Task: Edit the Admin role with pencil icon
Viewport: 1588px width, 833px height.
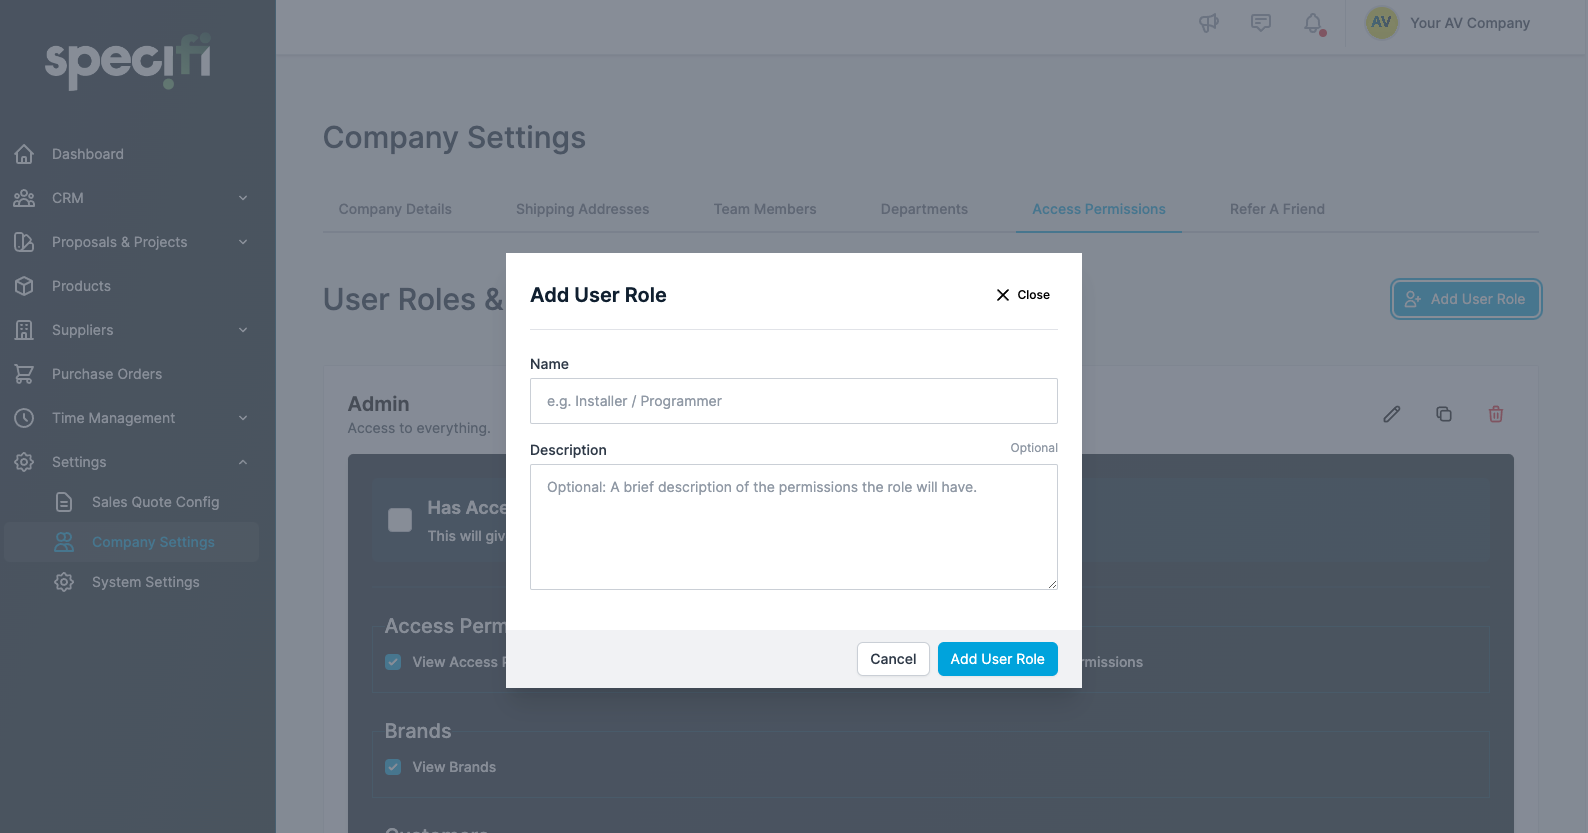Action: coord(1392,414)
